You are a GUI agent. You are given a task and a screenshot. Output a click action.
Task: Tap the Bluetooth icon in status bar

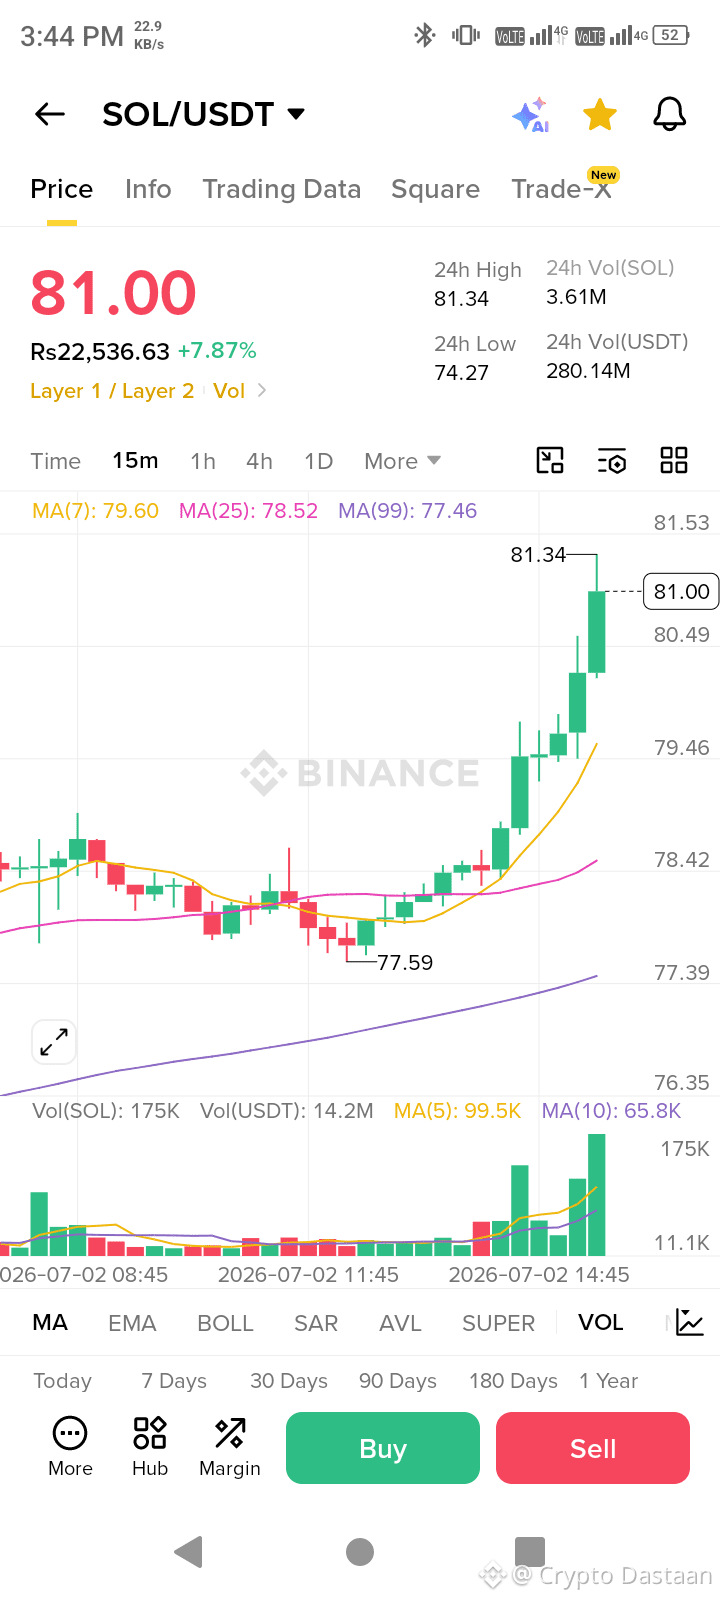425,35
